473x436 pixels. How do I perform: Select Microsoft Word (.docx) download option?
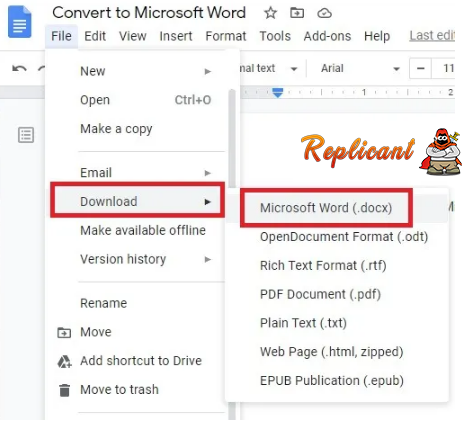[x=326, y=208]
